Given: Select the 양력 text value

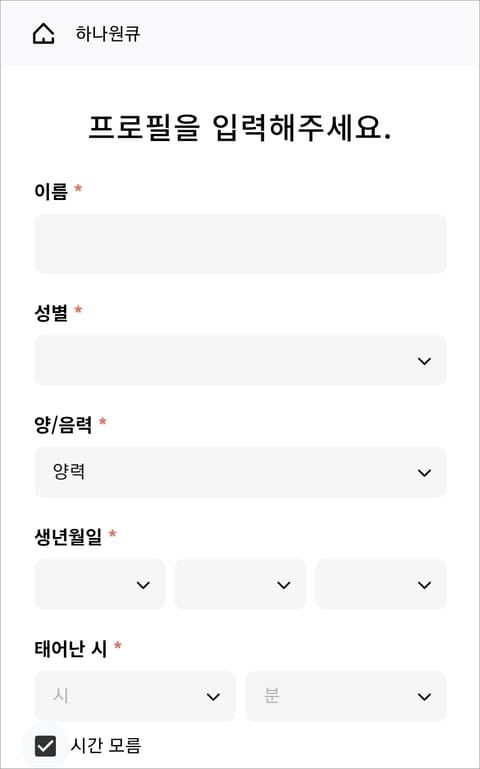Looking at the screenshot, I should point(69,472).
